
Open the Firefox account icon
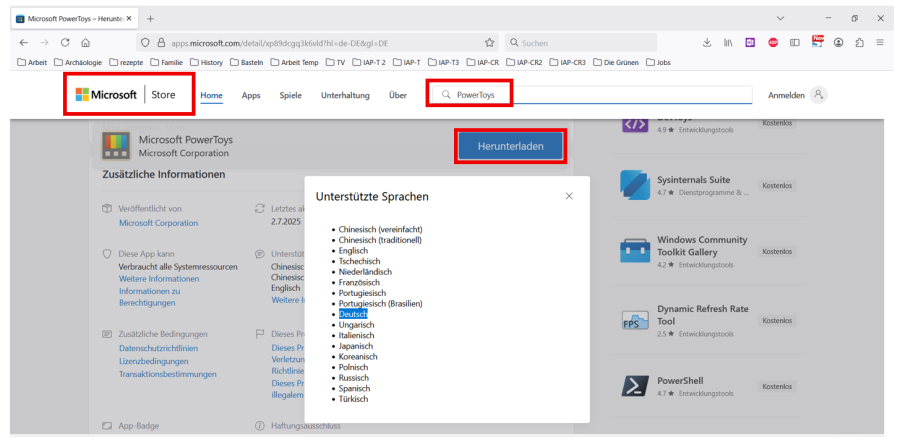pos(839,42)
